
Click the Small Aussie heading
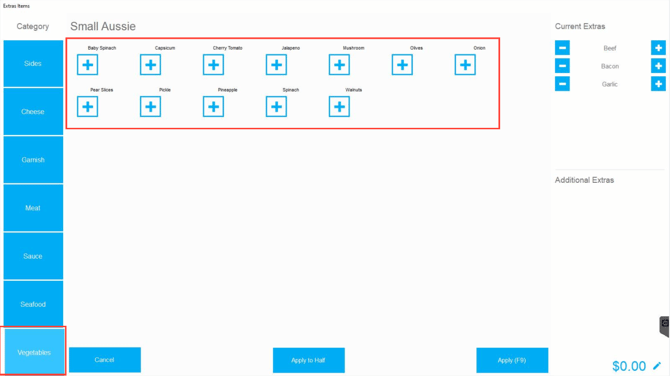103,26
